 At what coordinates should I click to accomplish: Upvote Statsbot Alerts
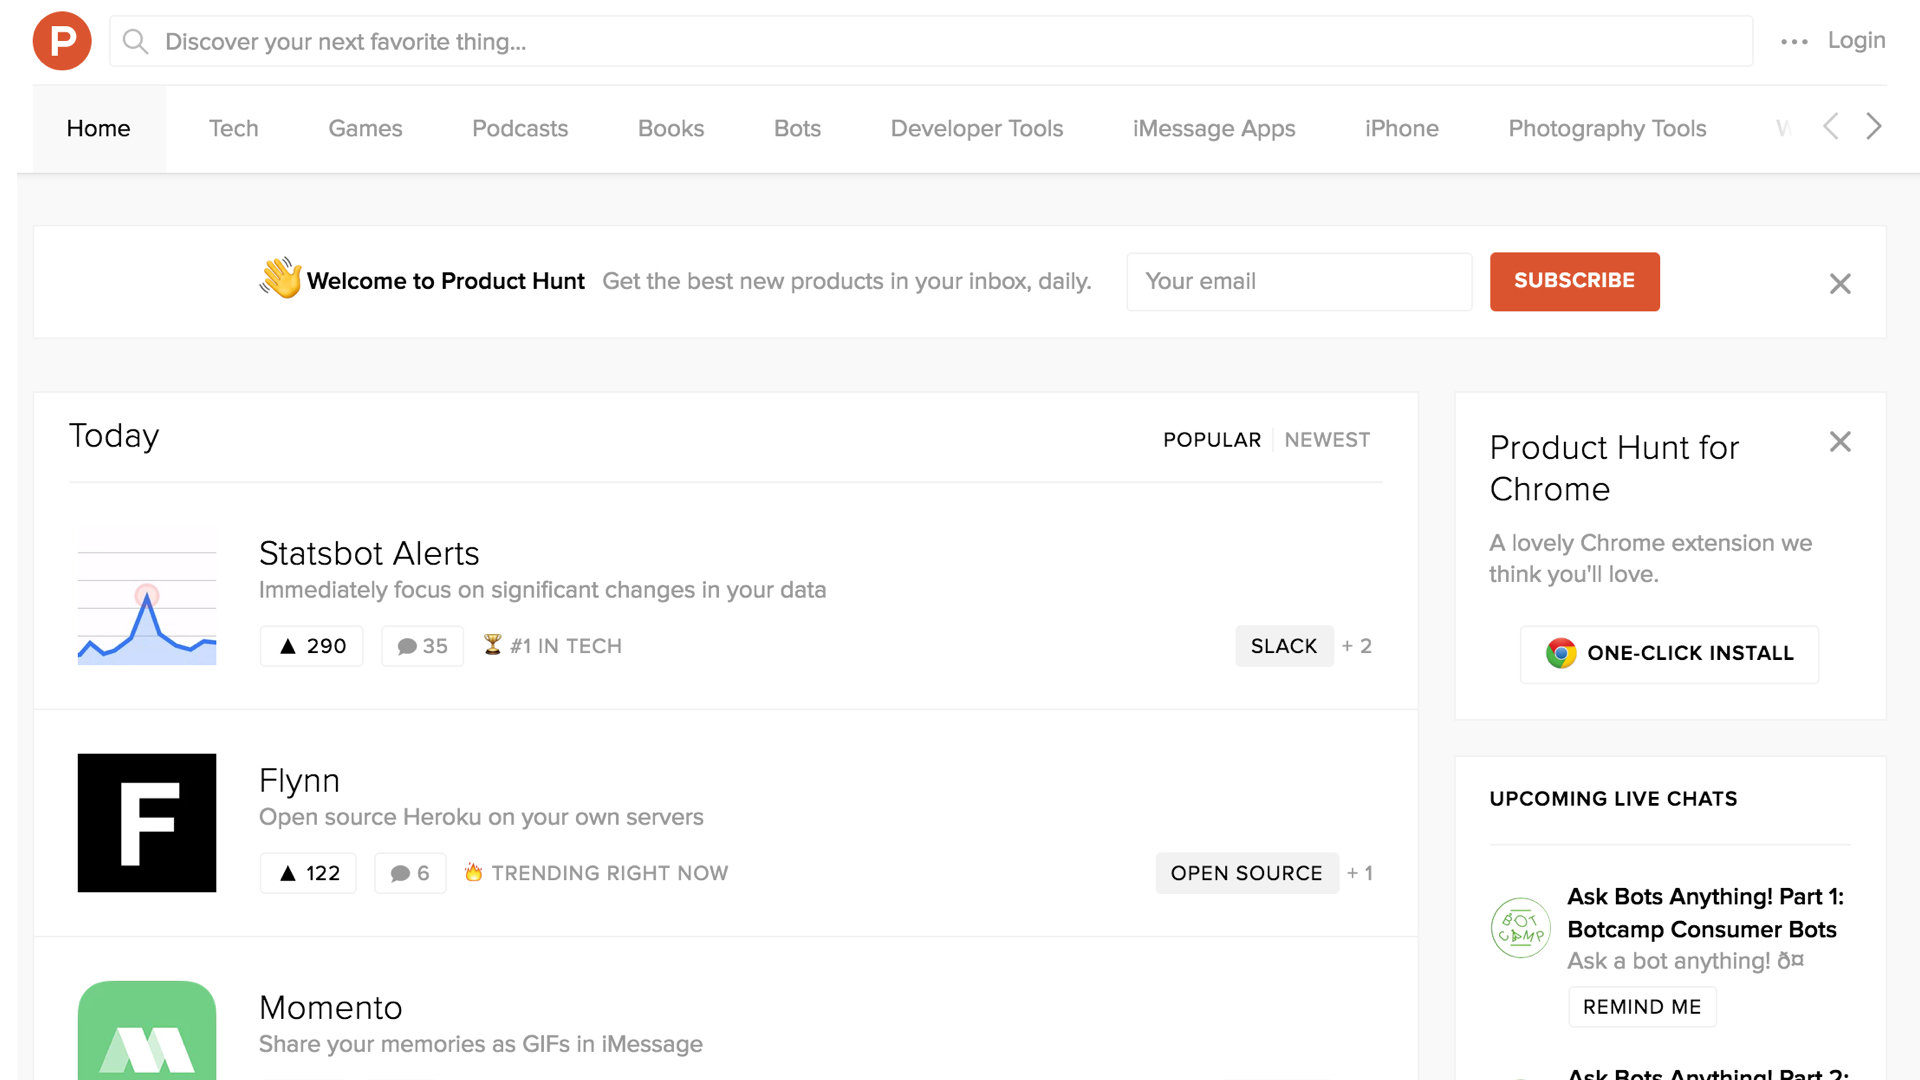click(x=311, y=646)
